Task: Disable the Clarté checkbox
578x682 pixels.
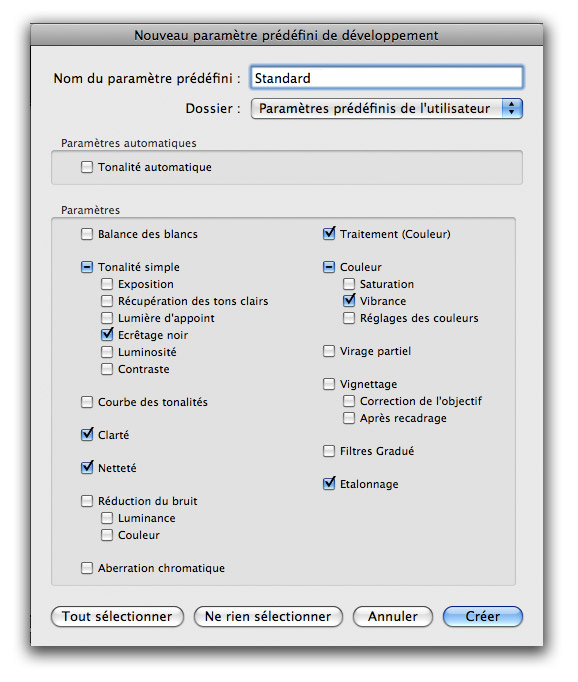Action: pyautogui.click(x=87, y=435)
